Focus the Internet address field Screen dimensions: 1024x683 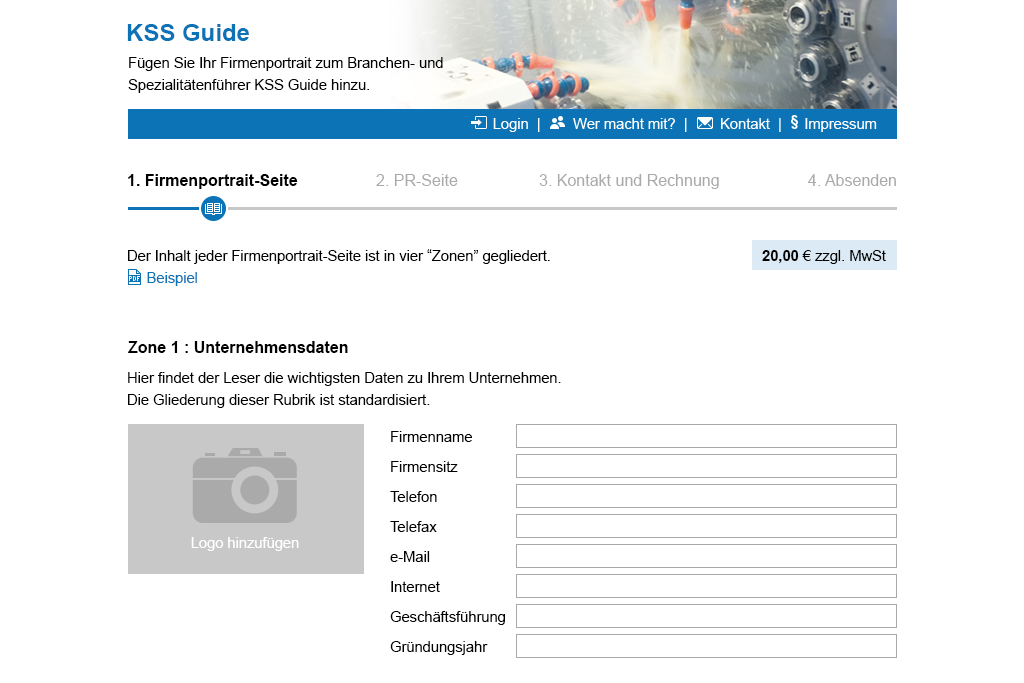tap(706, 586)
